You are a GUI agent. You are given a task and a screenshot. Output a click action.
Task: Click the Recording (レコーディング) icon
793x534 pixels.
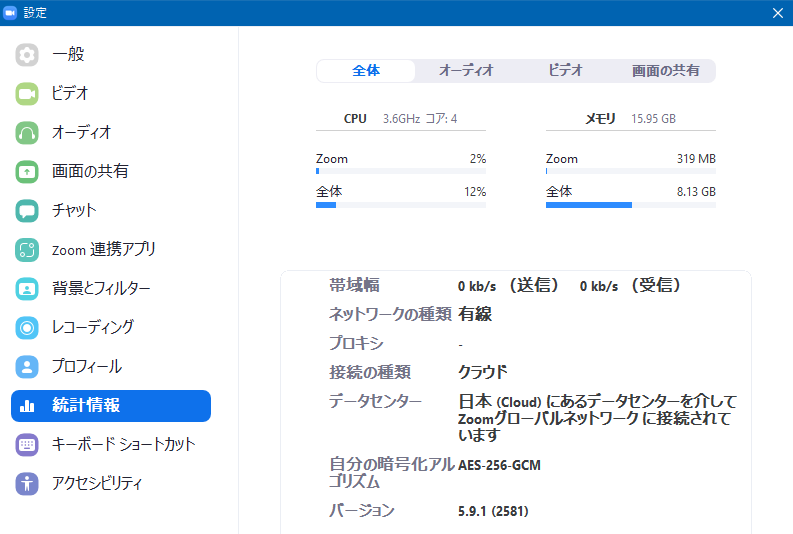point(27,328)
